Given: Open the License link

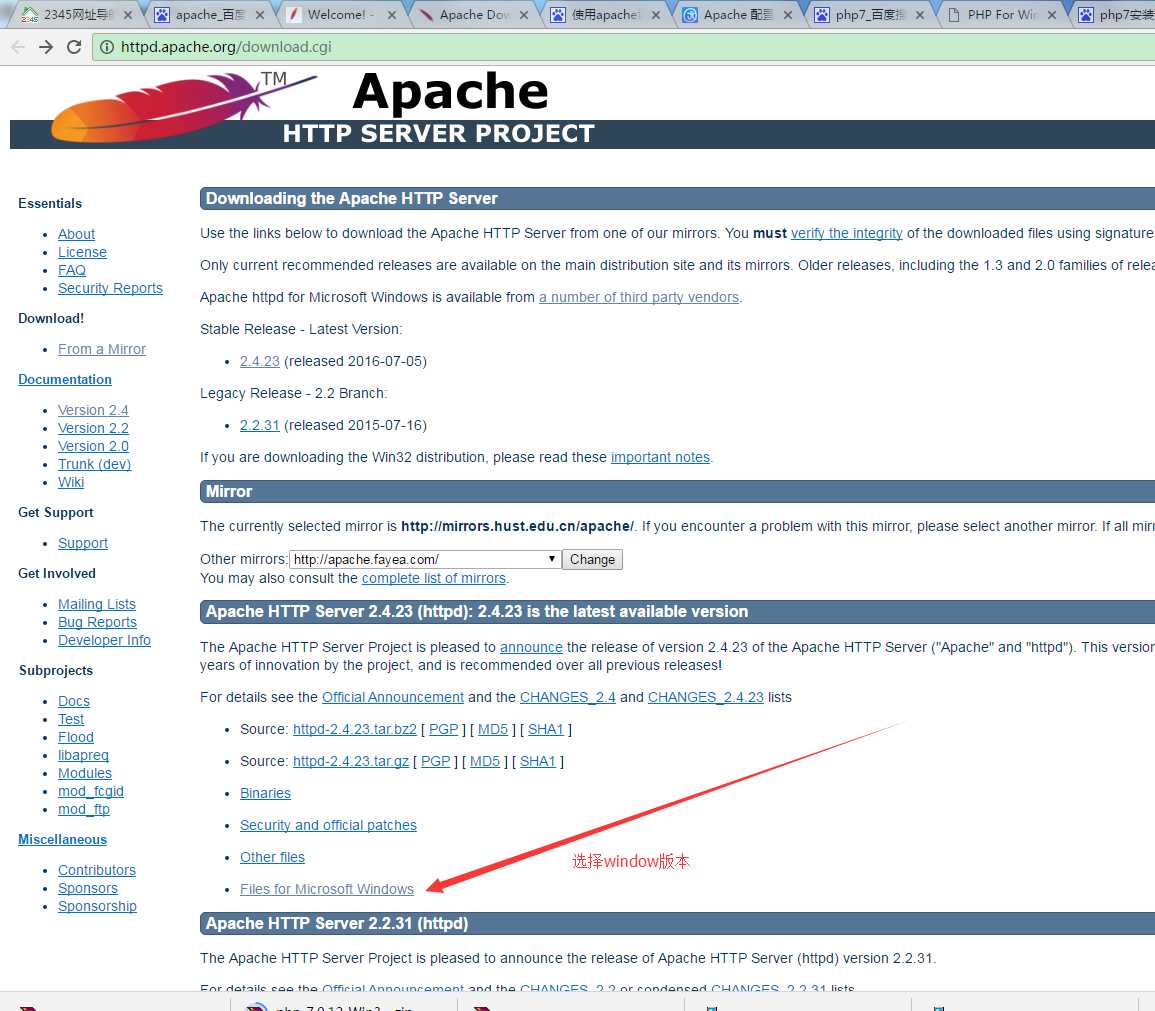Looking at the screenshot, I should click(82, 252).
